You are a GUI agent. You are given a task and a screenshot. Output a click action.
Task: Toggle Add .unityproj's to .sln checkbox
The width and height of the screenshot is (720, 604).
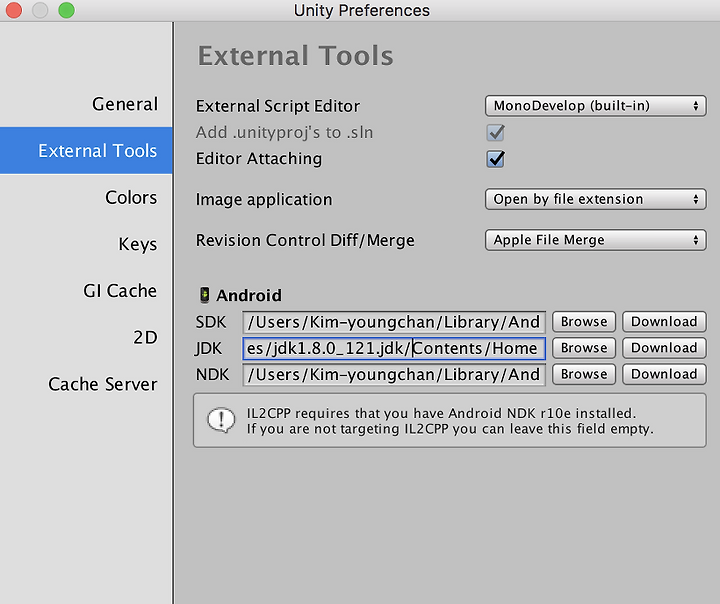click(495, 133)
